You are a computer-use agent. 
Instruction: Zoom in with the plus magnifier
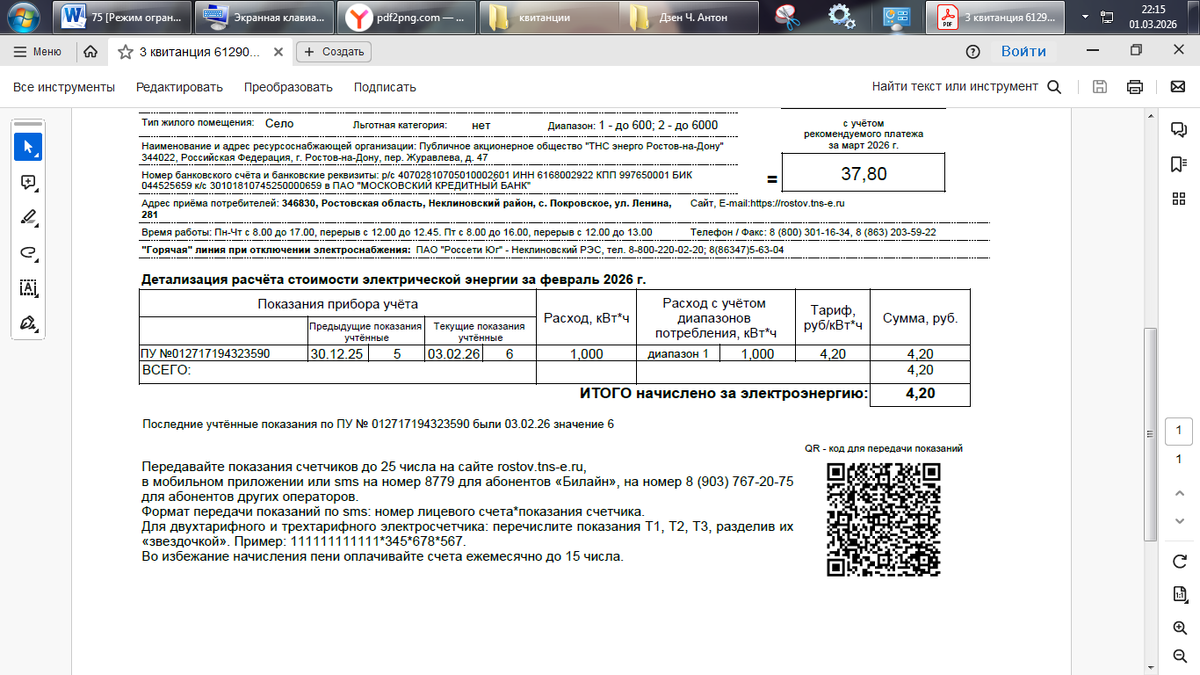point(1179,627)
